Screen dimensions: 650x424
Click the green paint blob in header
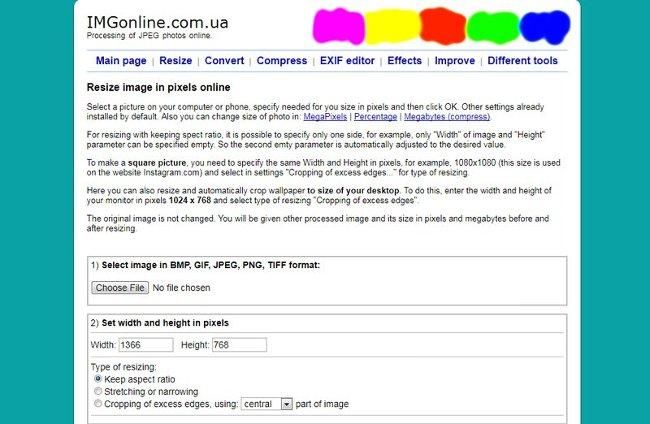point(493,27)
